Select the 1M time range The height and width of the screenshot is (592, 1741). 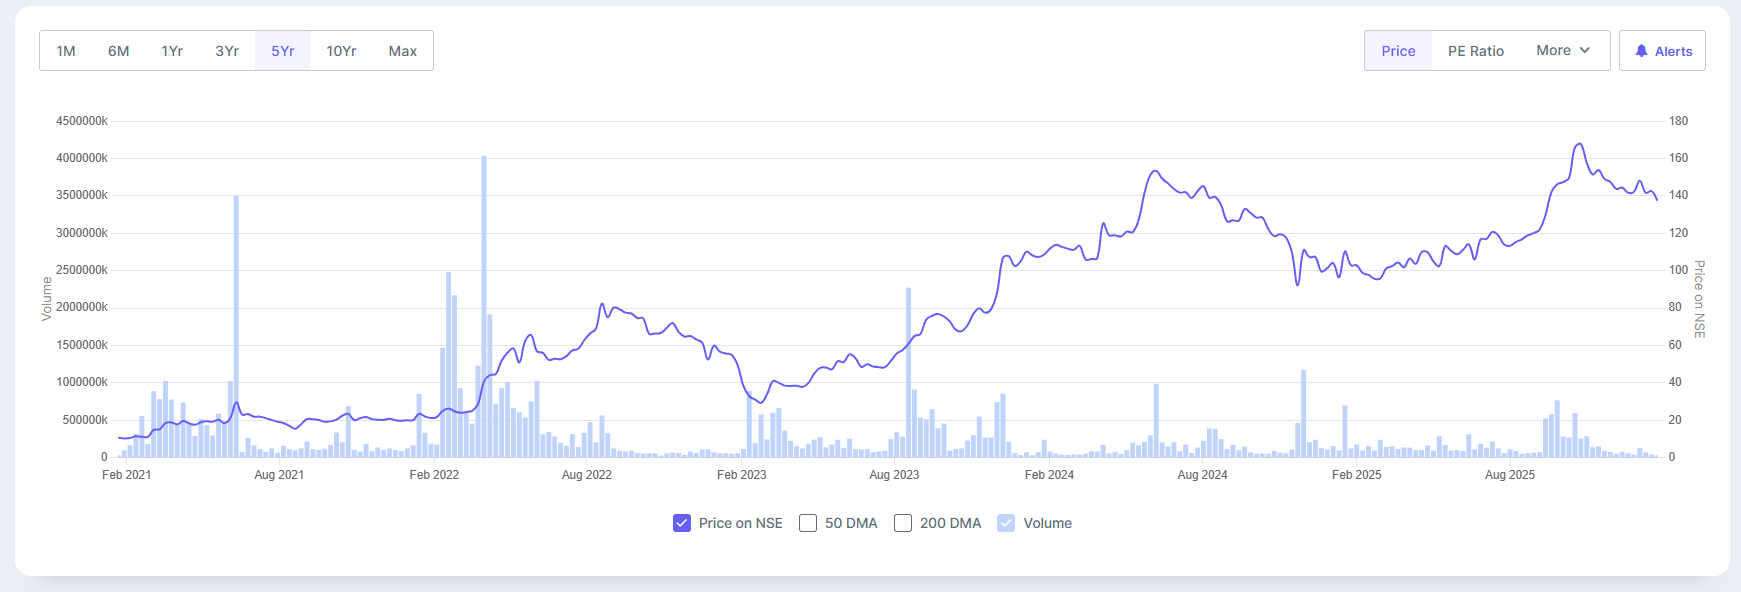pyautogui.click(x=66, y=51)
